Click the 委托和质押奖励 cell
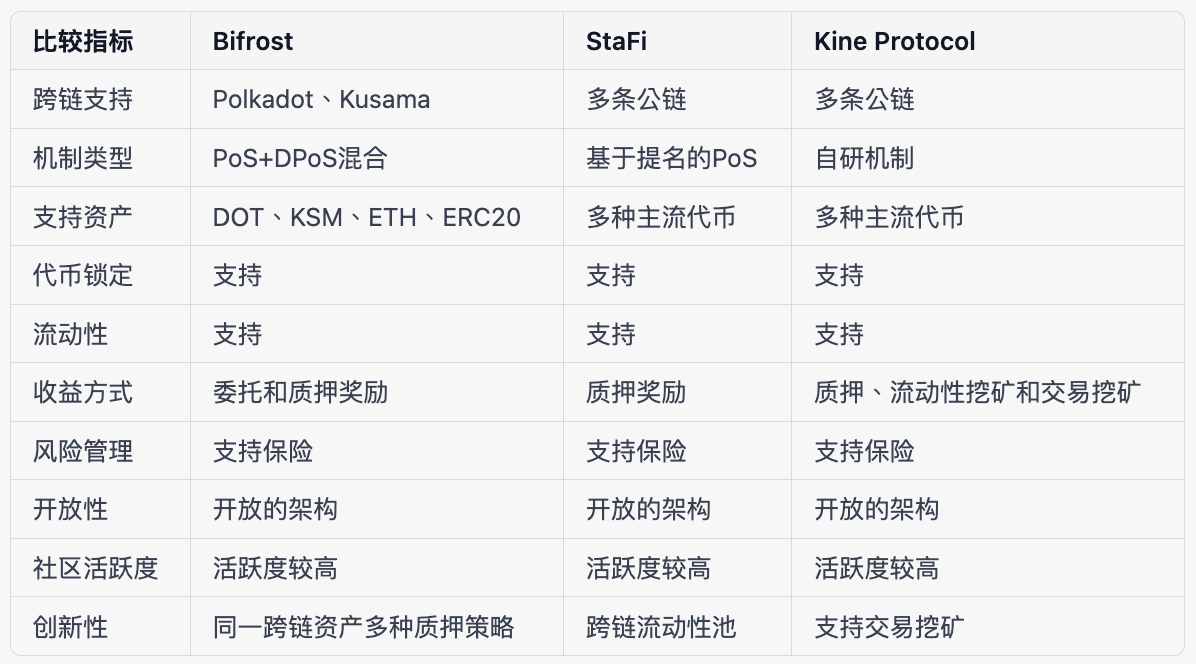This screenshot has width=1196, height=664. [x=300, y=392]
